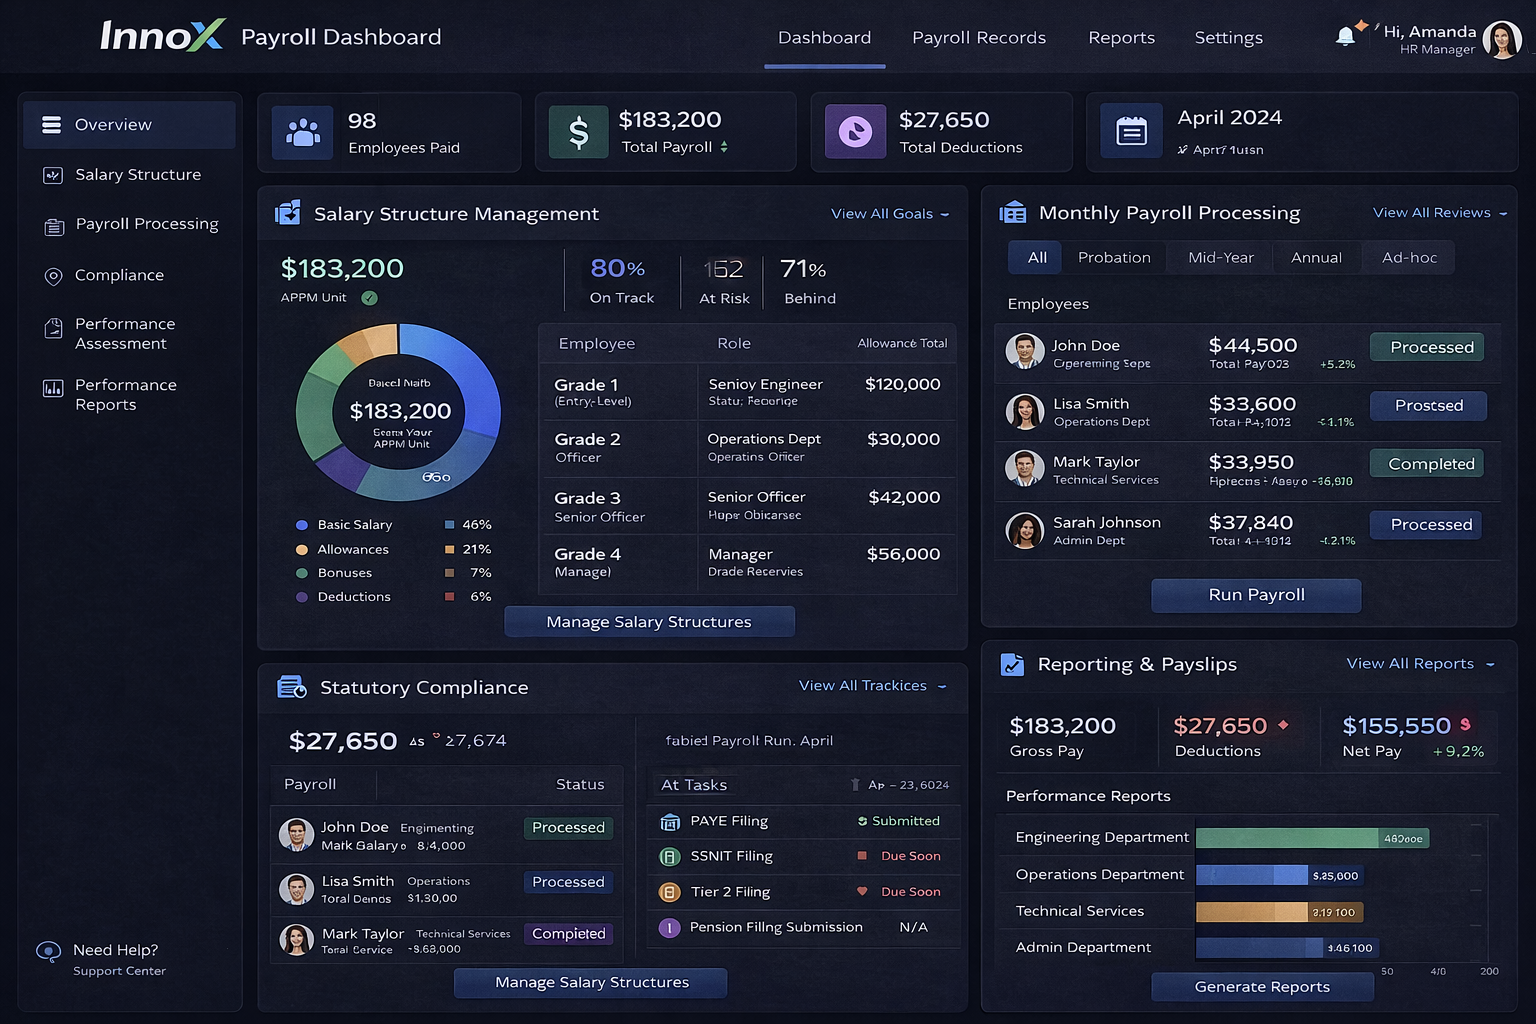Image resolution: width=1536 pixels, height=1024 pixels.
Task: Click the Overview icon in the sidebar
Action: (52, 125)
